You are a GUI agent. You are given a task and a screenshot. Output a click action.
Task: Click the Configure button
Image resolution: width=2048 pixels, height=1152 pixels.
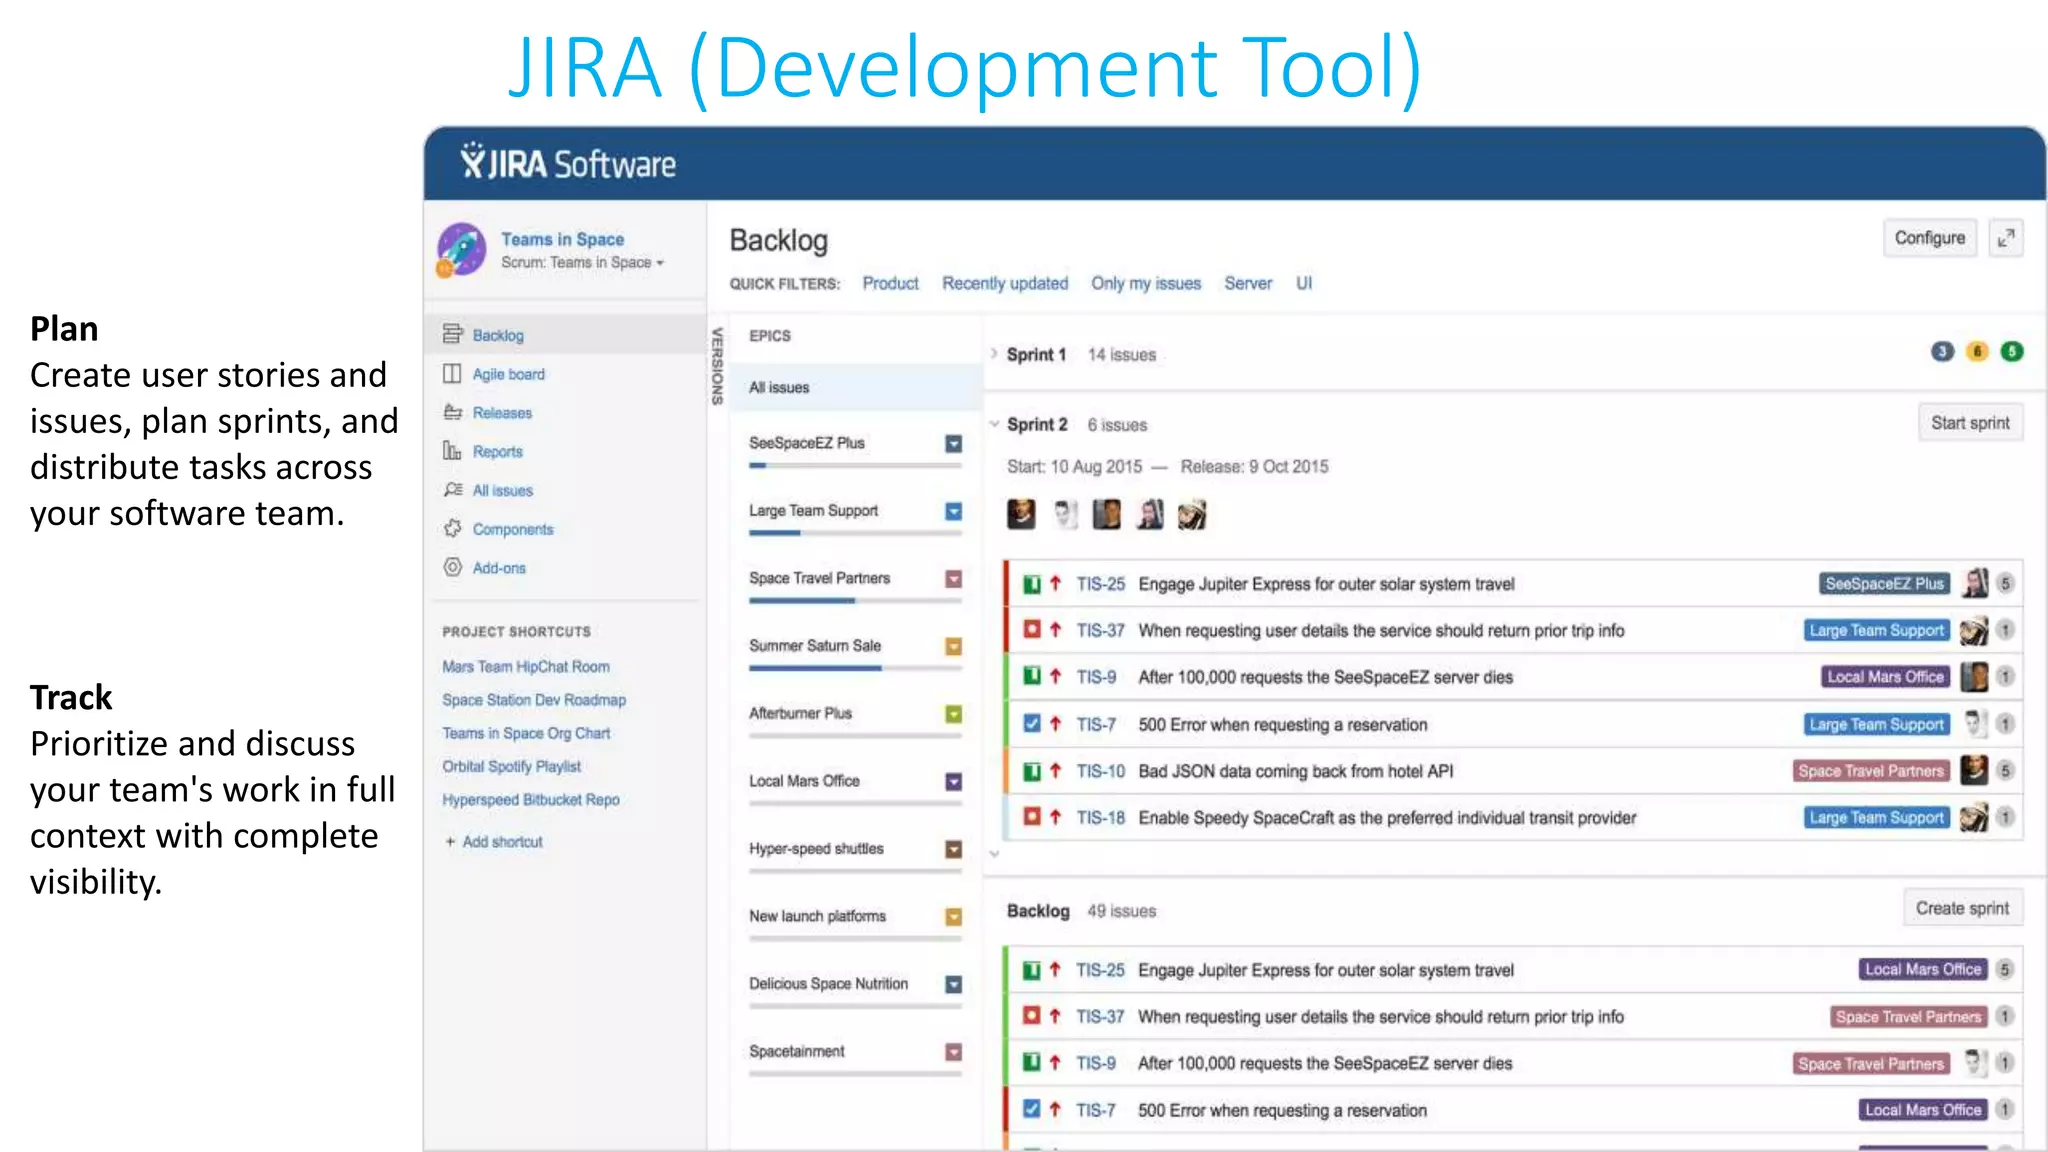point(1930,238)
